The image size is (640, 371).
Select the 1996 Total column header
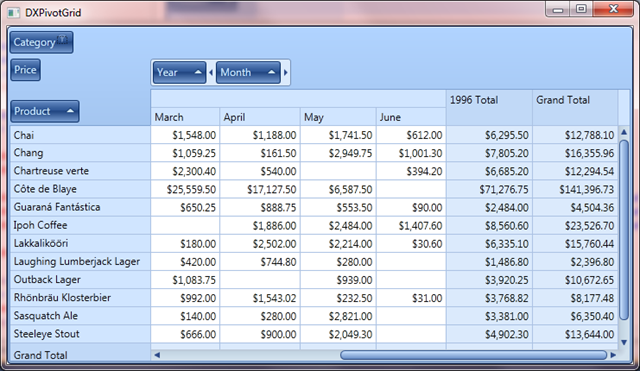coord(489,108)
